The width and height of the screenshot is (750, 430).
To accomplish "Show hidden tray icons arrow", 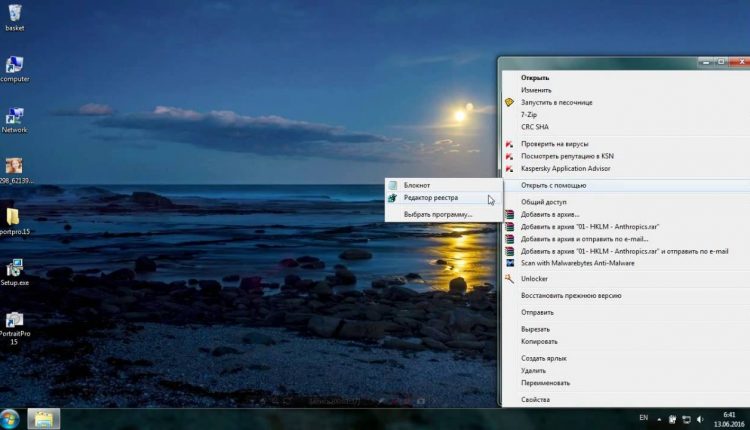I will click(x=659, y=419).
